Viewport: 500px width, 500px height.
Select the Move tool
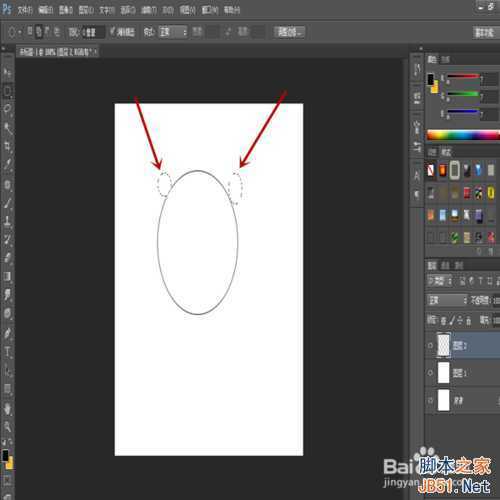[x=7, y=73]
